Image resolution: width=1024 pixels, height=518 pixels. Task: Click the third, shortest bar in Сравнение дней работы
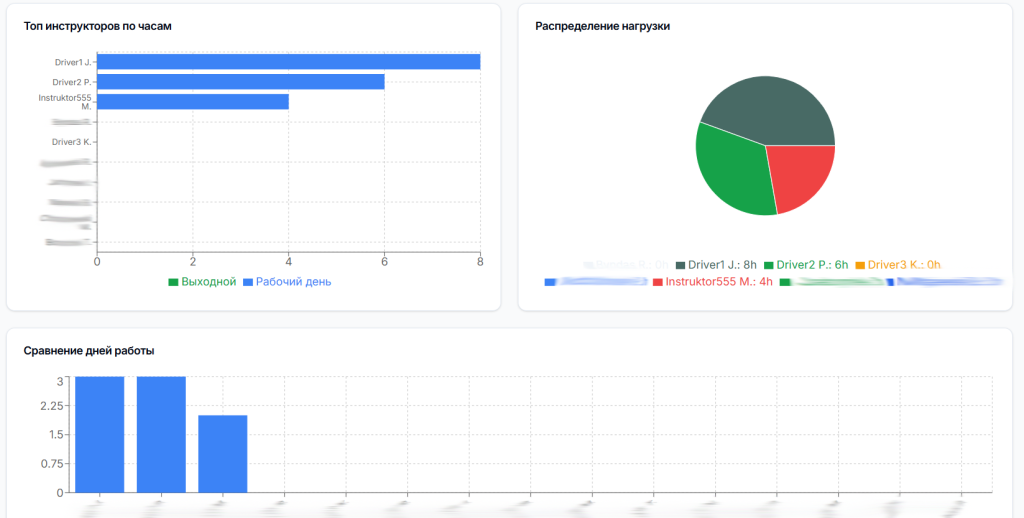(222, 454)
